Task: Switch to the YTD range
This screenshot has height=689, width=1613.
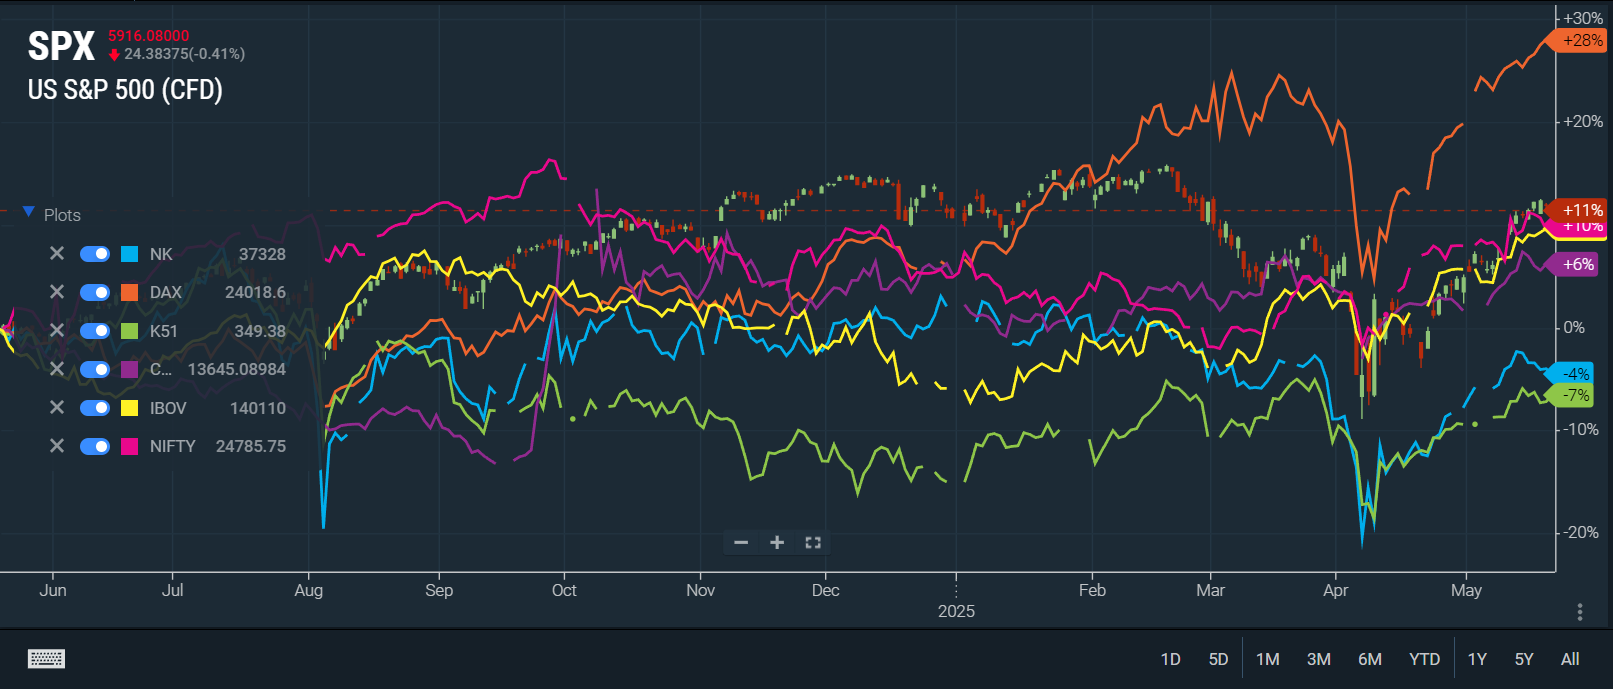Action: click(1424, 659)
